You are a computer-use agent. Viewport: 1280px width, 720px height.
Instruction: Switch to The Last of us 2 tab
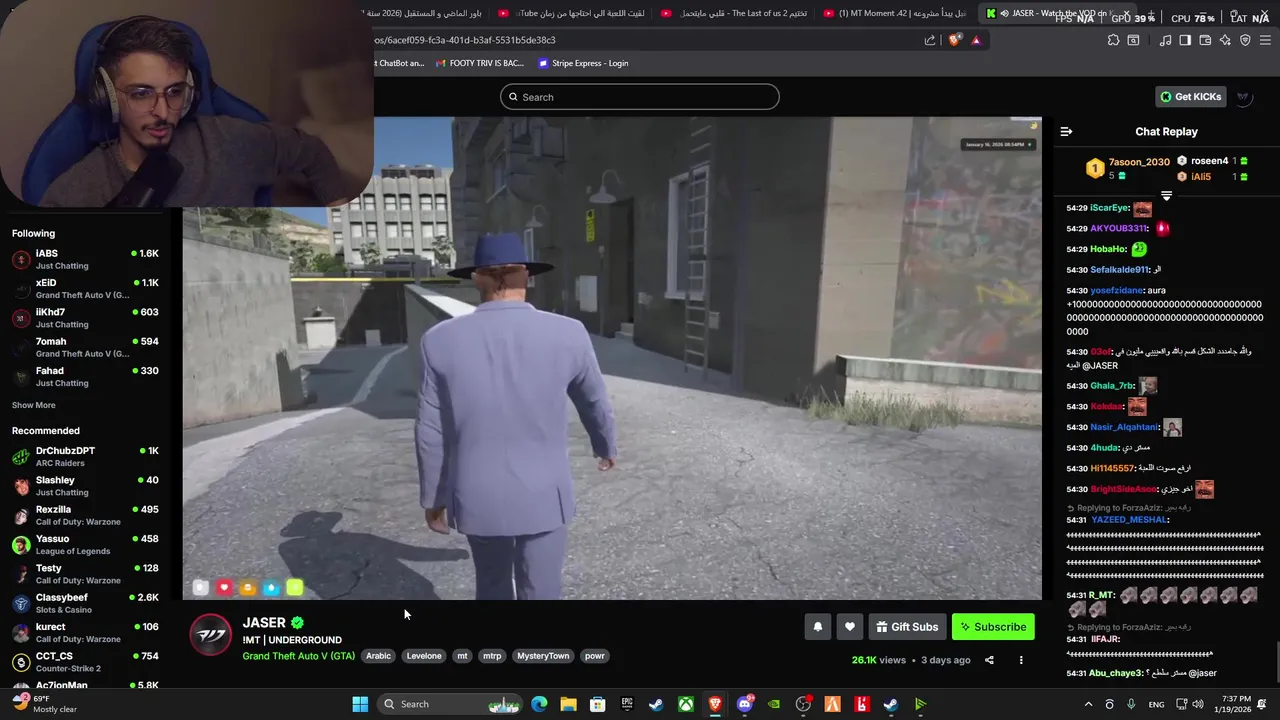click(x=735, y=13)
